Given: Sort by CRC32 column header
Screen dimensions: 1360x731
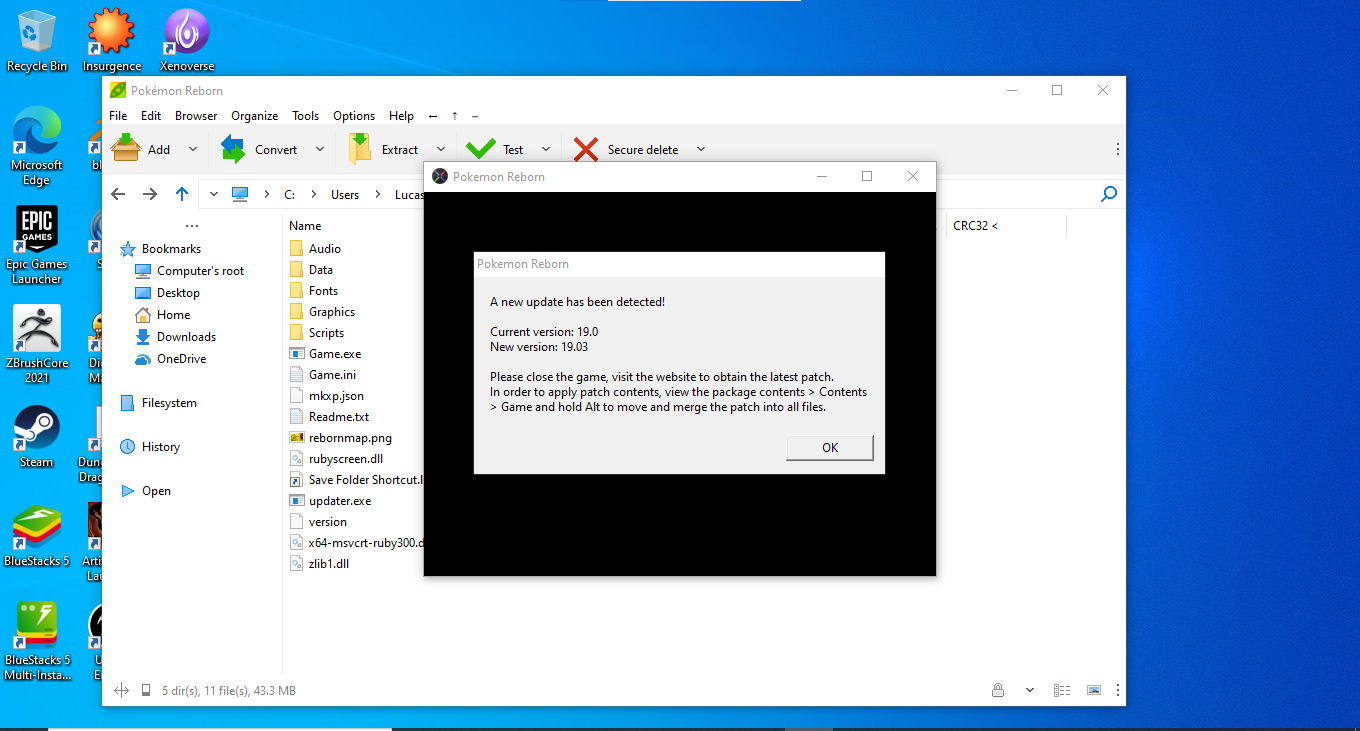Looking at the screenshot, I should (975, 226).
